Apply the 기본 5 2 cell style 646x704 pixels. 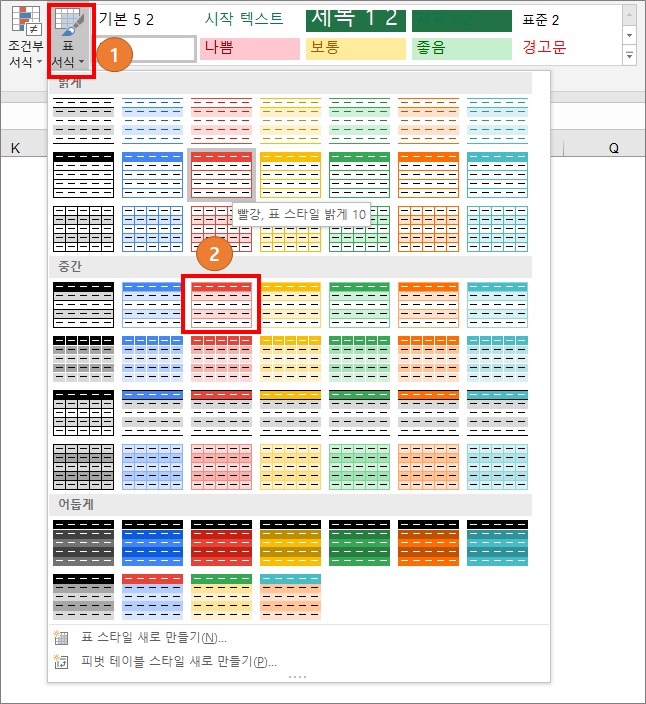click(147, 19)
